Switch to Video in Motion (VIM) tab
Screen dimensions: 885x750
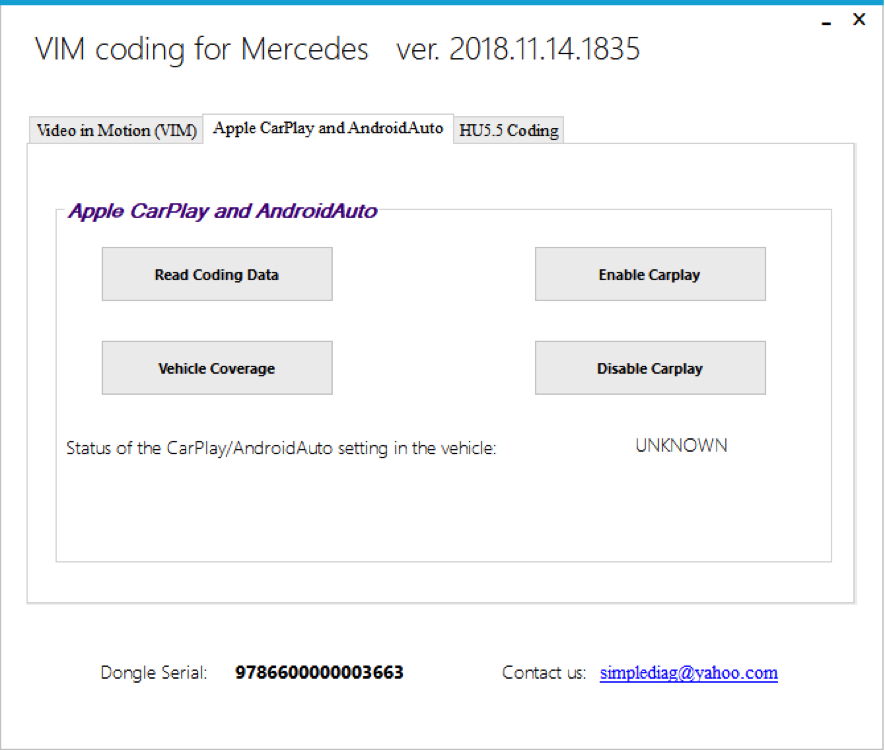[116, 130]
